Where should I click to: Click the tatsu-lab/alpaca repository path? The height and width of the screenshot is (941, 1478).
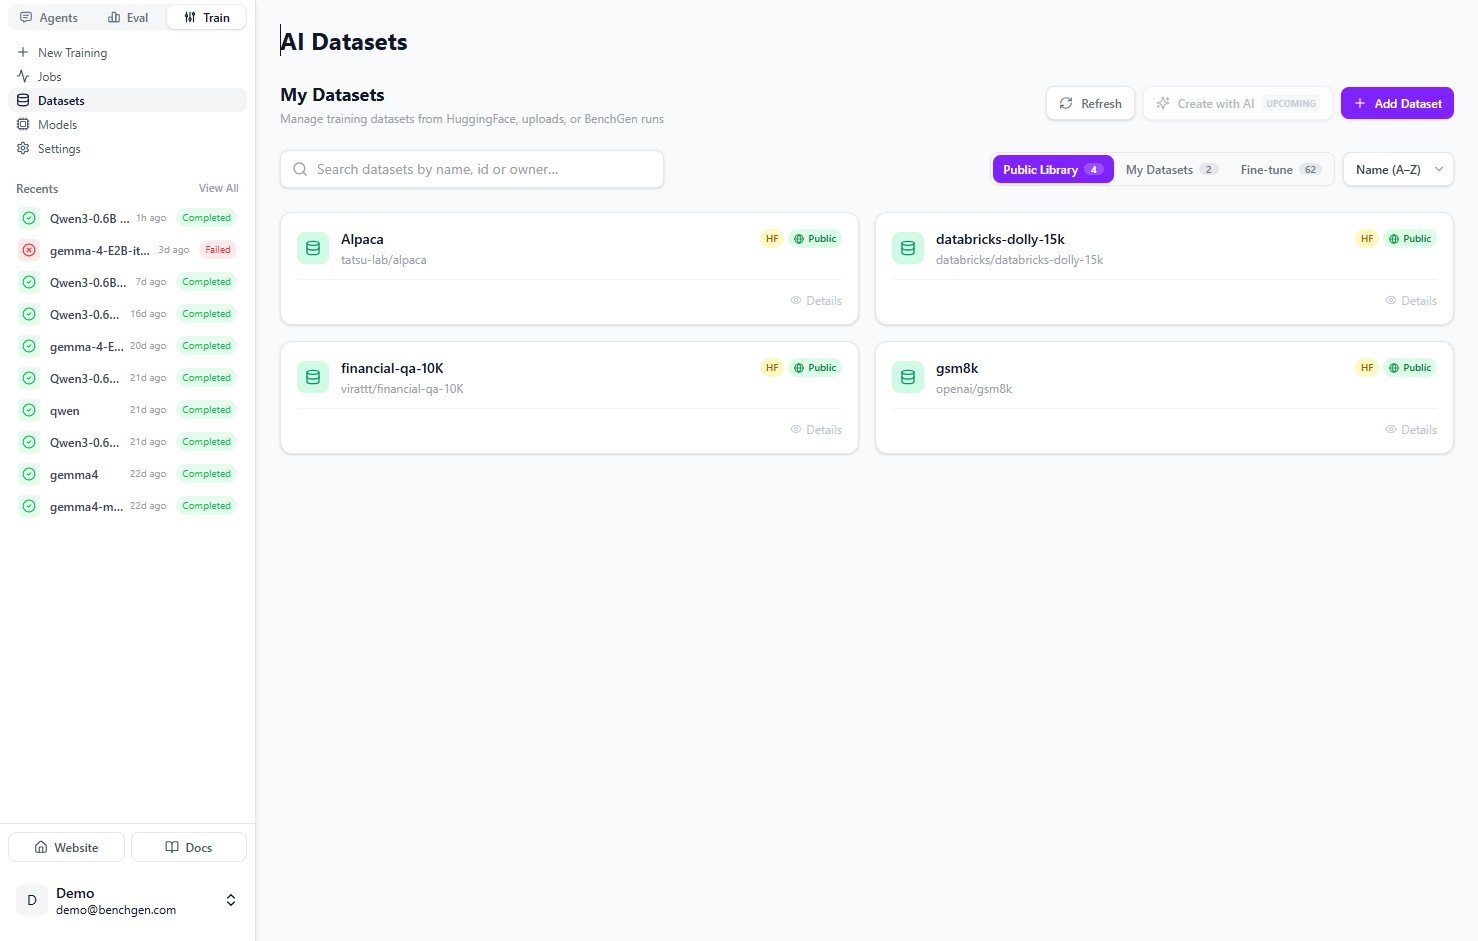384,260
